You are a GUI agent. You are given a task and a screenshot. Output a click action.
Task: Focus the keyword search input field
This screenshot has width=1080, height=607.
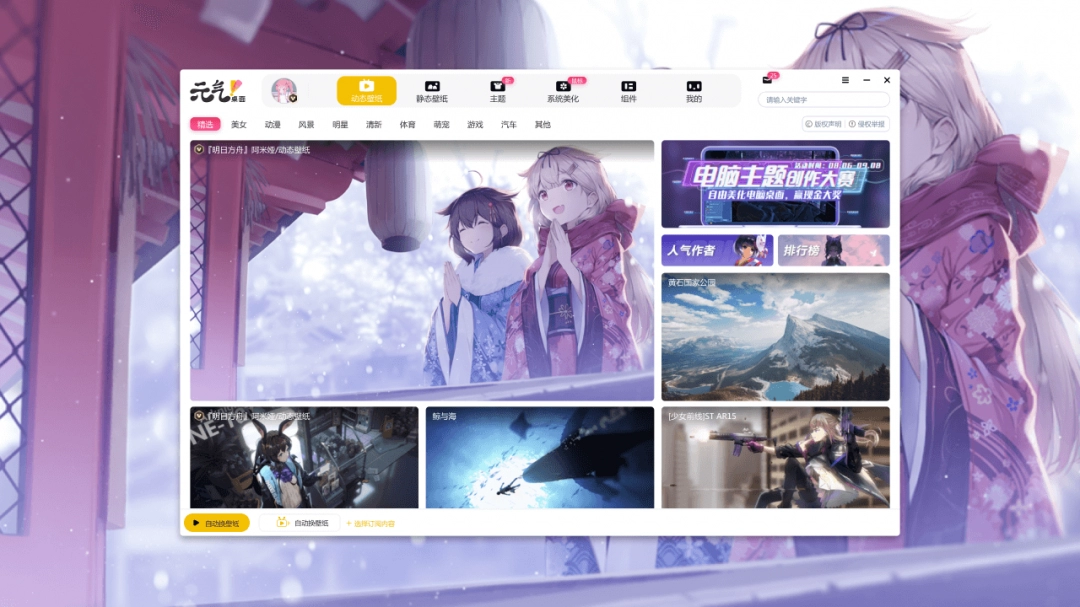point(824,100)
